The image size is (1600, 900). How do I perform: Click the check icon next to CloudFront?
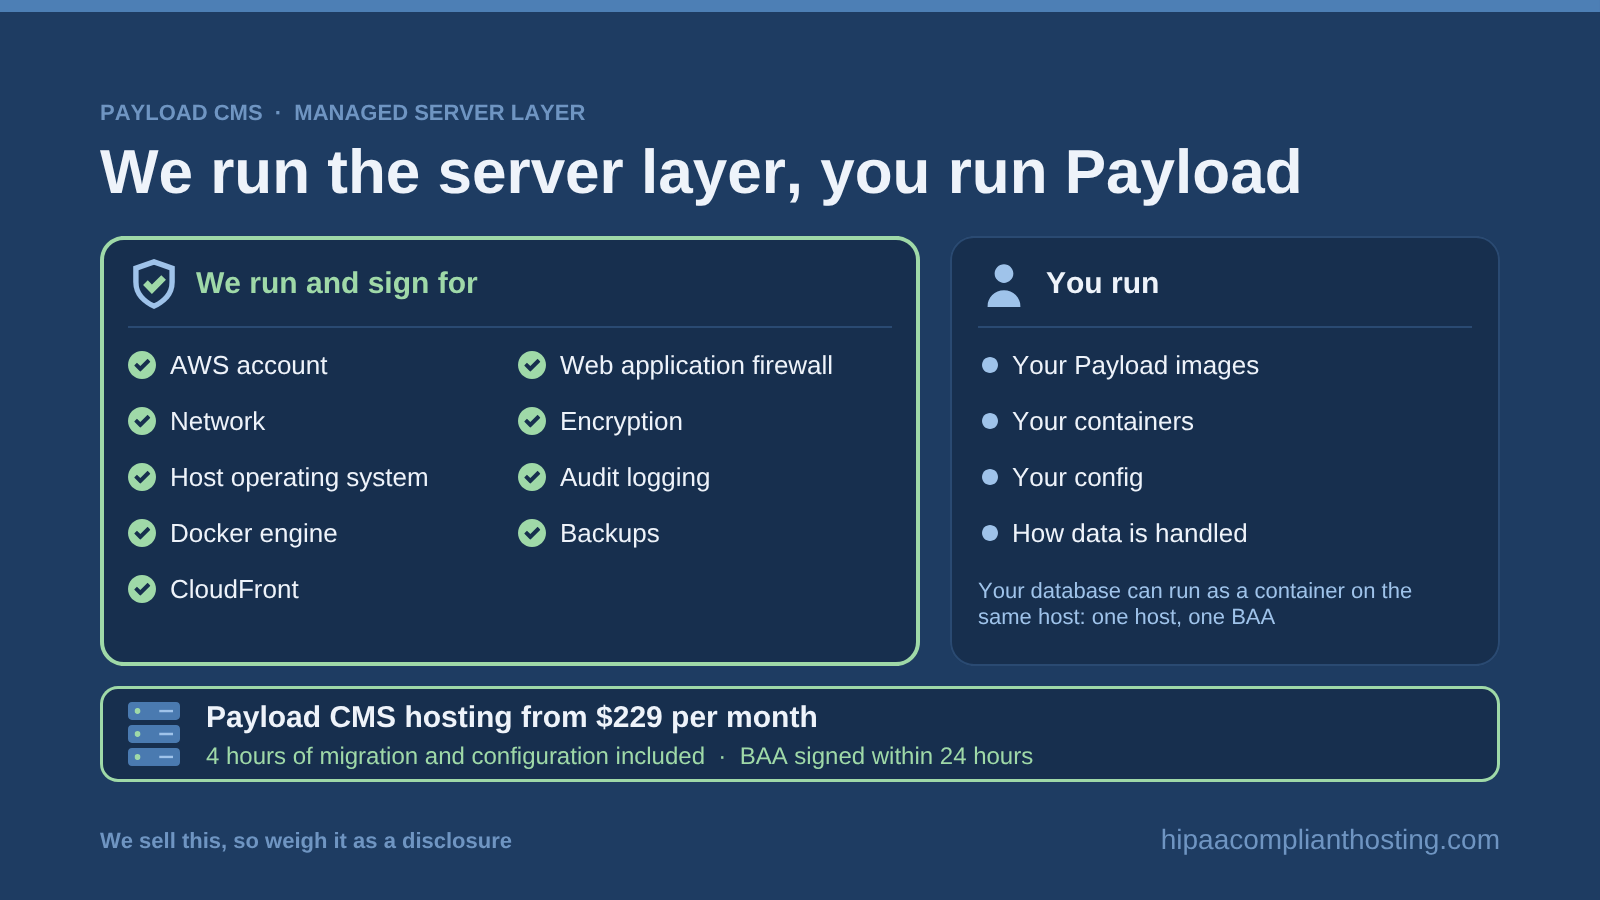142,589
